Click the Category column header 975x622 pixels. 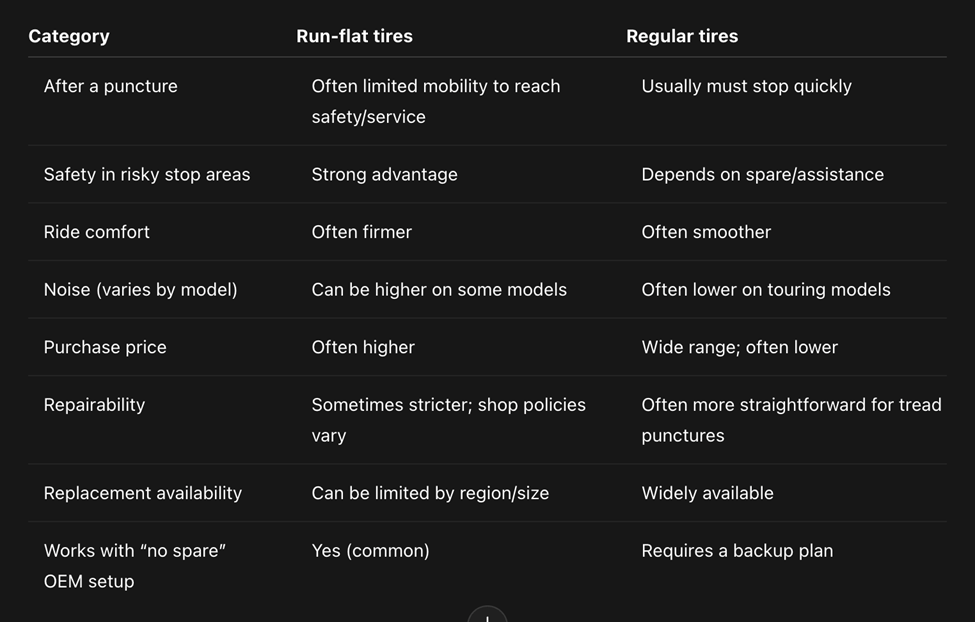click(69, 36)
